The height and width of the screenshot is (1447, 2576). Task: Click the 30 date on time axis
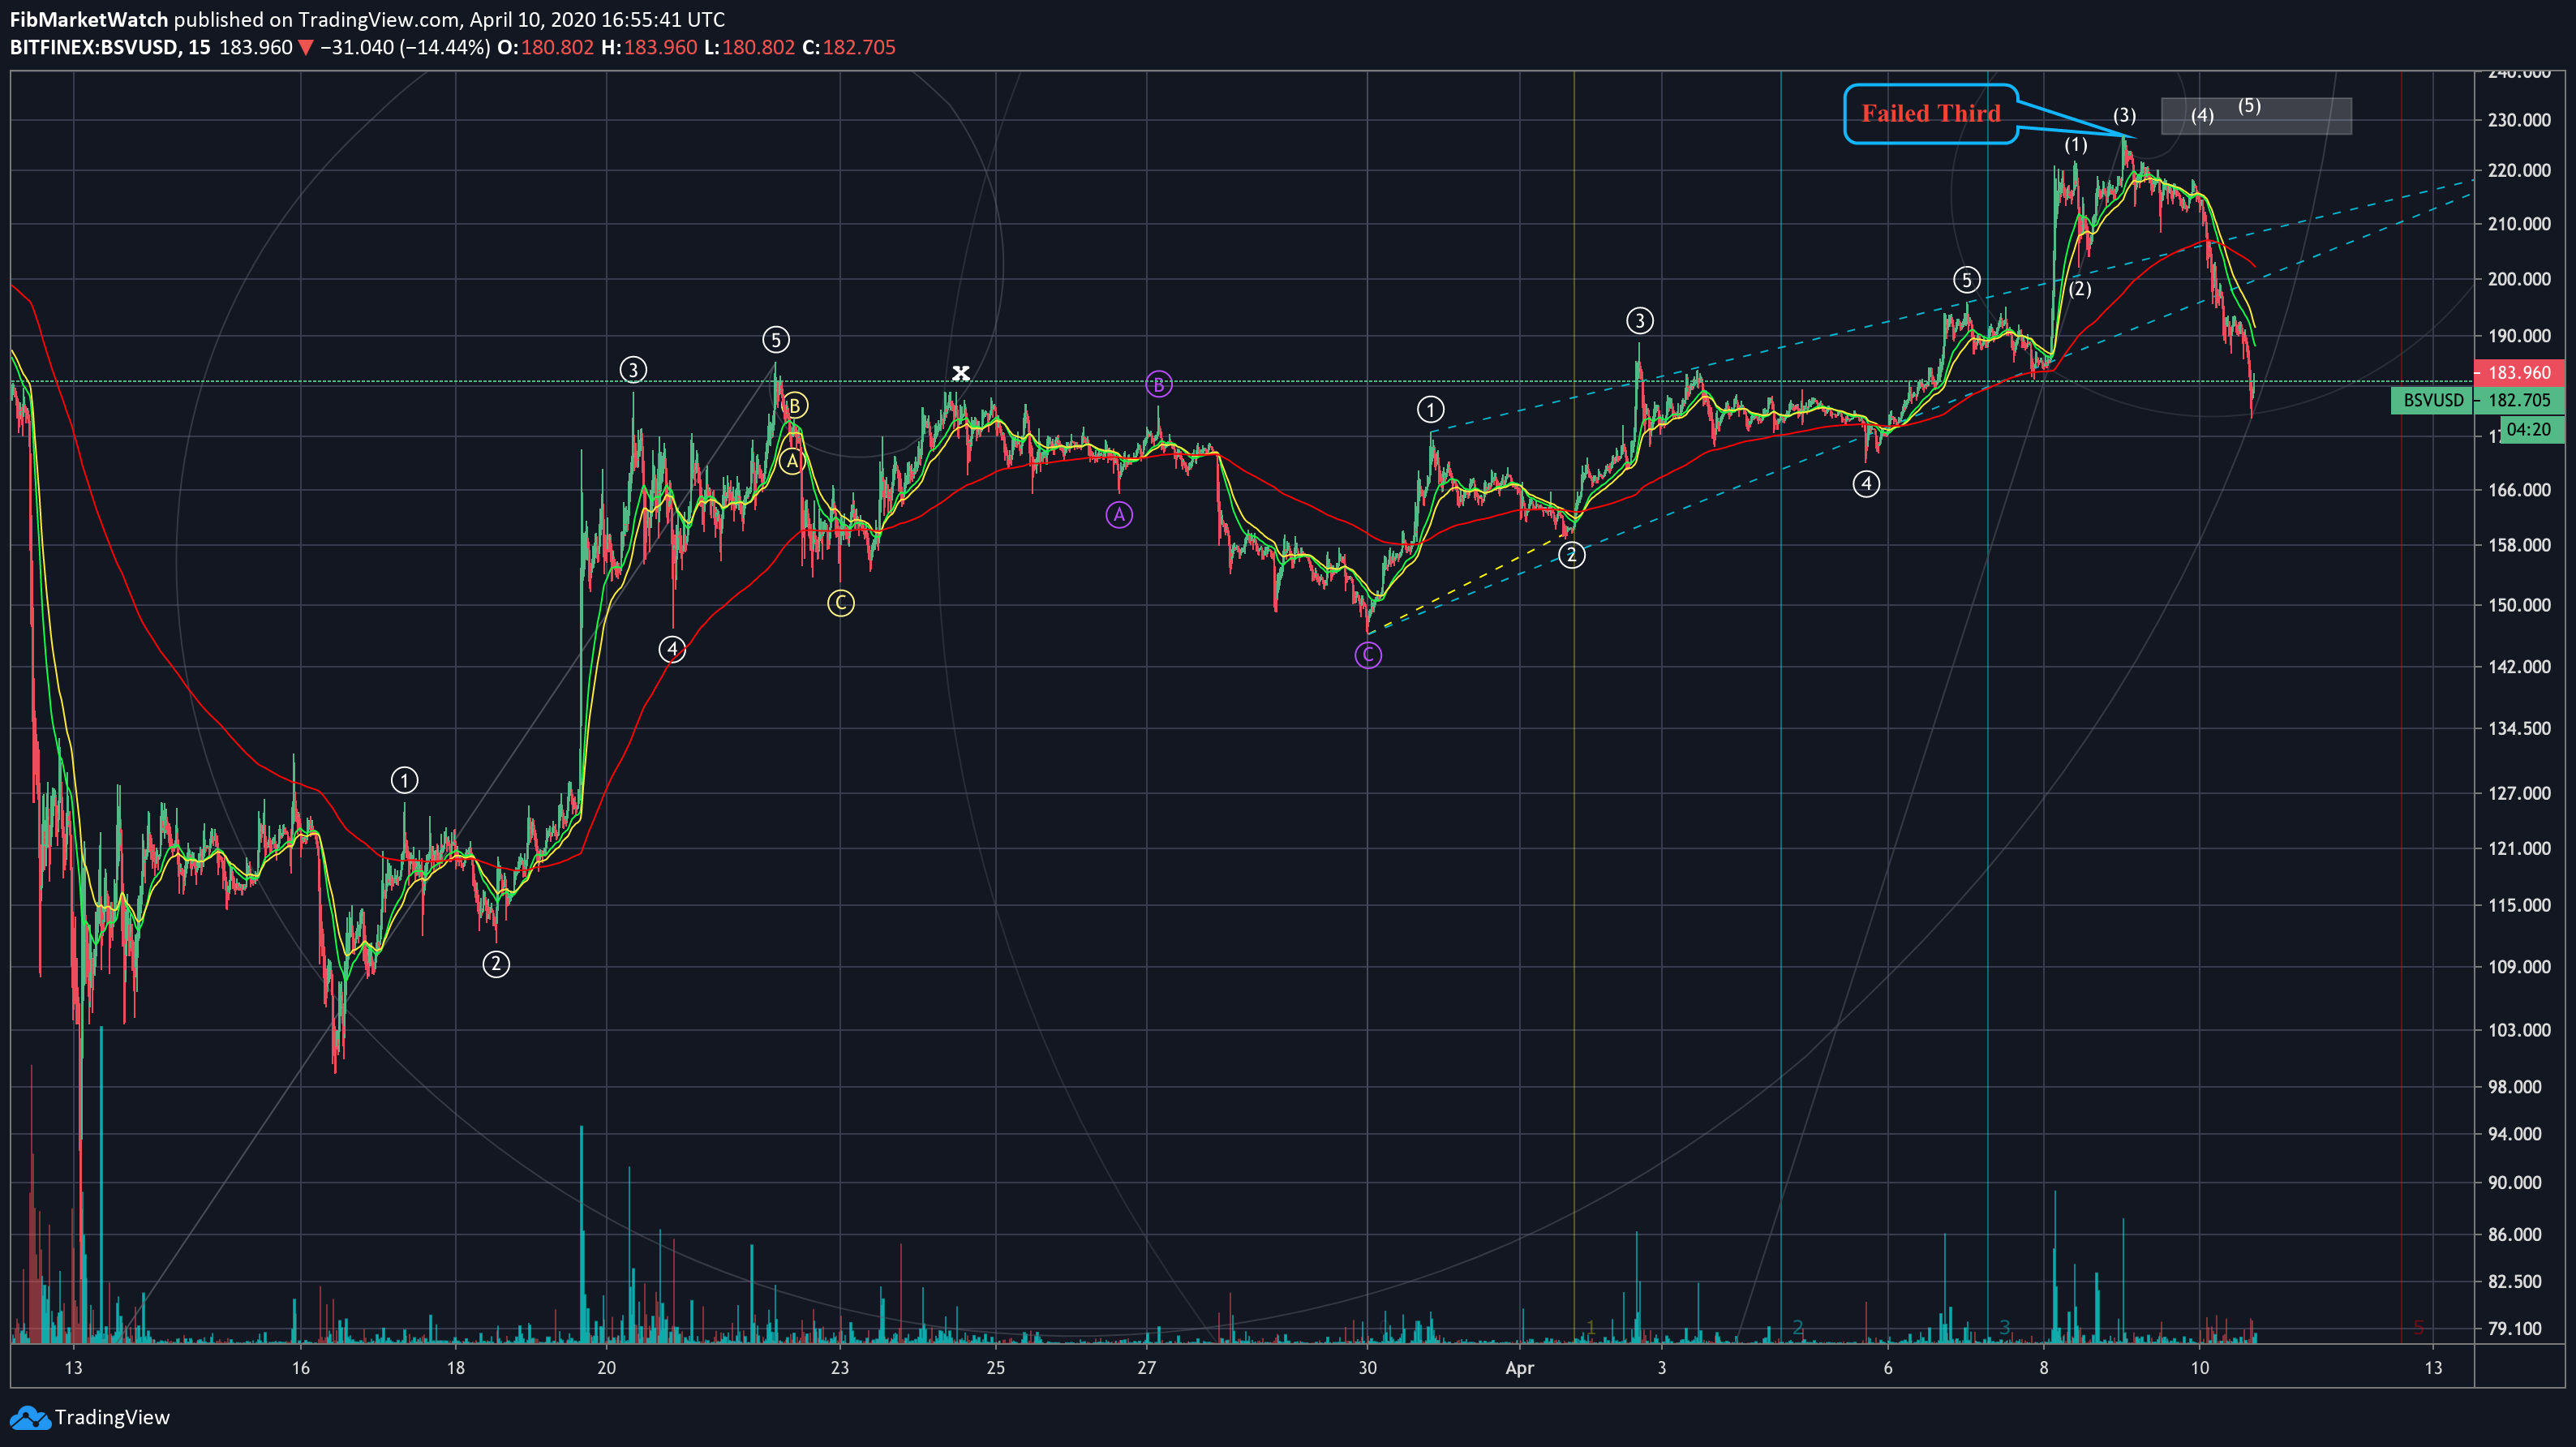[1367, 1368]
